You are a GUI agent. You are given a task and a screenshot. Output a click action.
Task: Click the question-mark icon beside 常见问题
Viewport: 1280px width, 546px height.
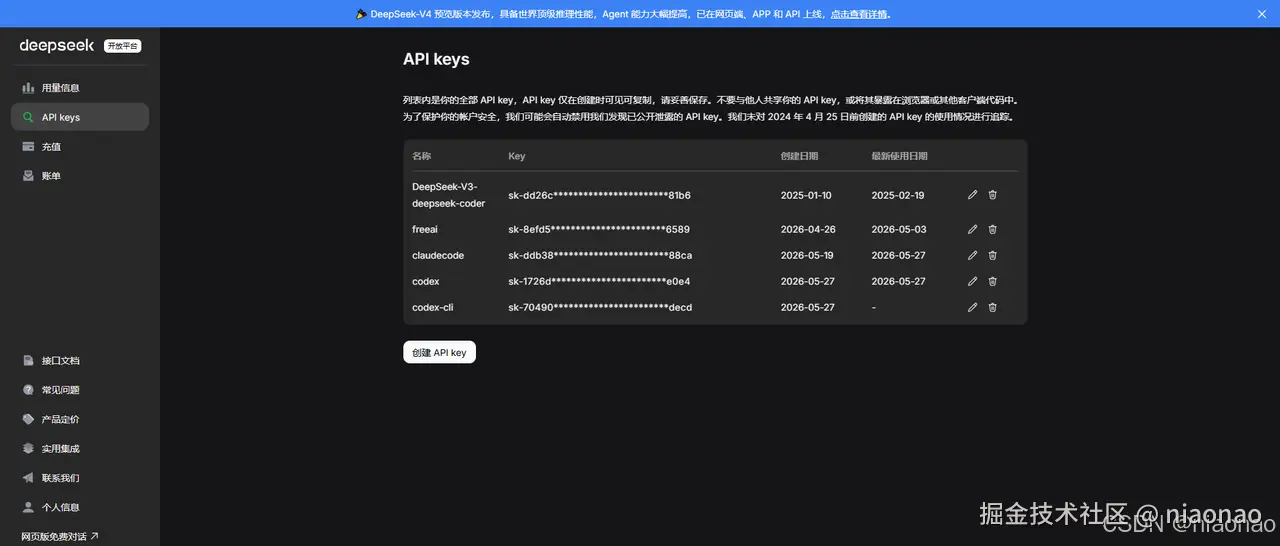point(29,390)
